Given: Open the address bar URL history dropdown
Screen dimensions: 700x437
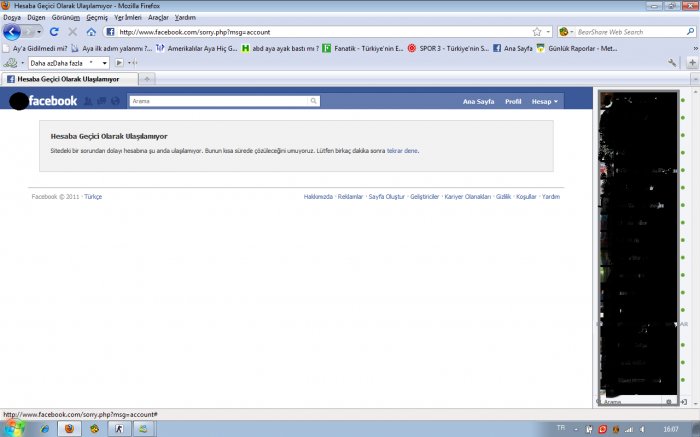Looking at the screenshot, I should pyautogui.click(x=548, y=32).
